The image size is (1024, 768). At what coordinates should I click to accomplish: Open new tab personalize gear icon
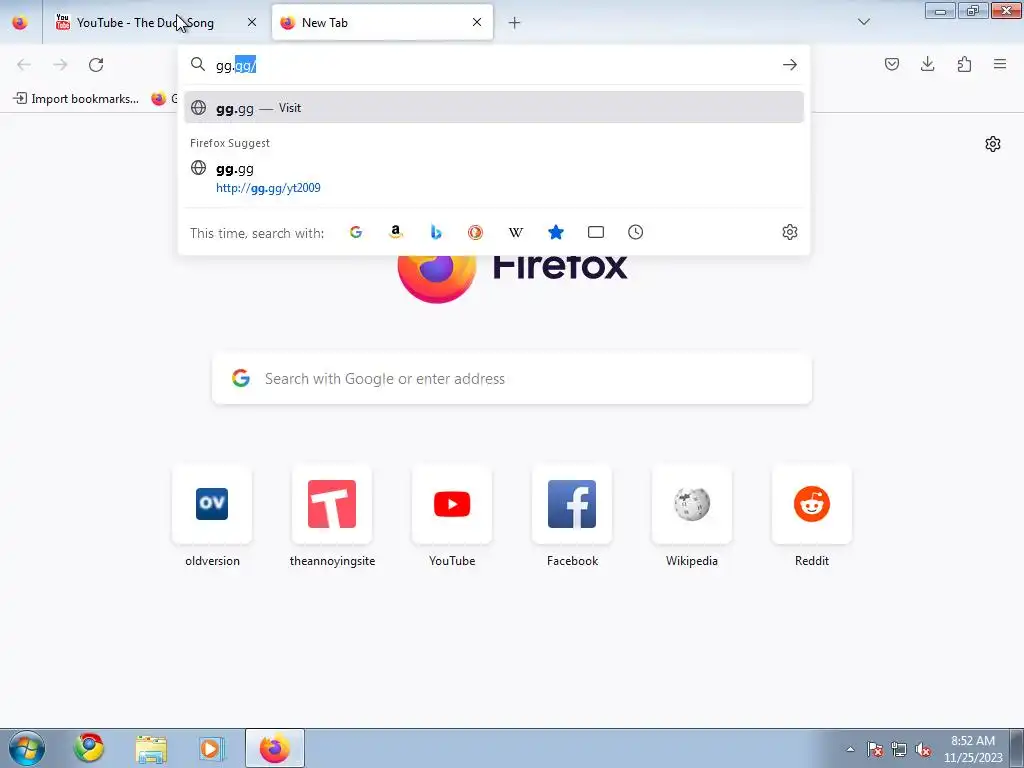point(993,144)
